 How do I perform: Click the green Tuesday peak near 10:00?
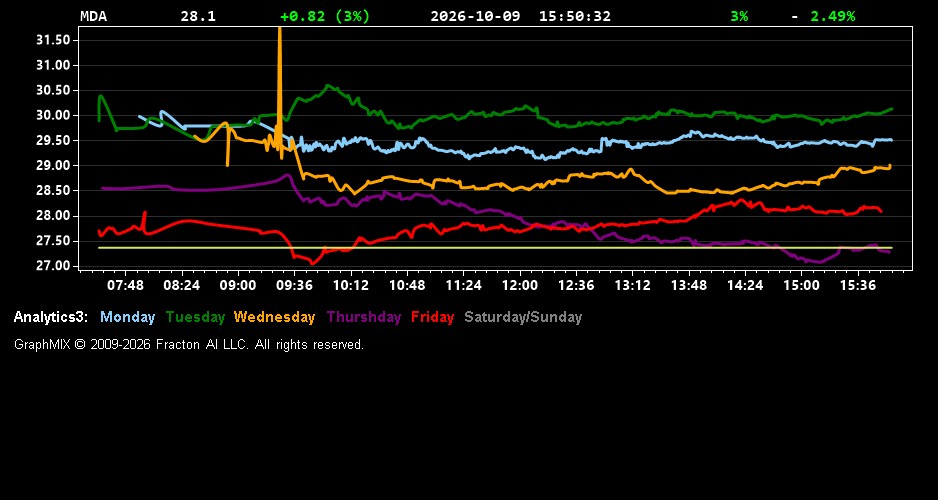pyautogui.click(x=329, y=87)
